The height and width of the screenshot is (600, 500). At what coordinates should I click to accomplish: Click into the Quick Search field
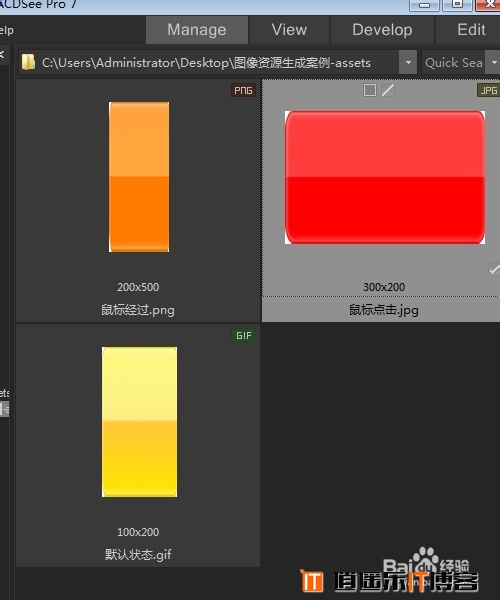pyautogui.click(x=454, y=62)
